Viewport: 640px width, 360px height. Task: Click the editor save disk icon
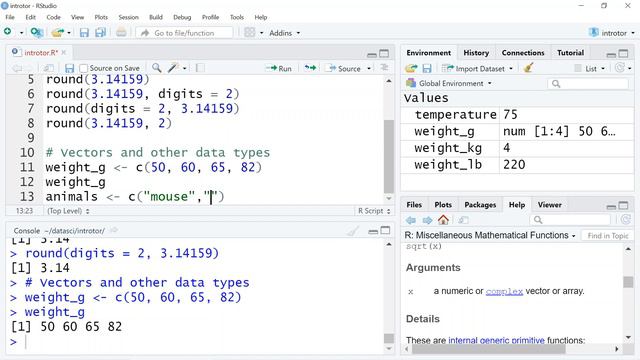click(69, 68)
